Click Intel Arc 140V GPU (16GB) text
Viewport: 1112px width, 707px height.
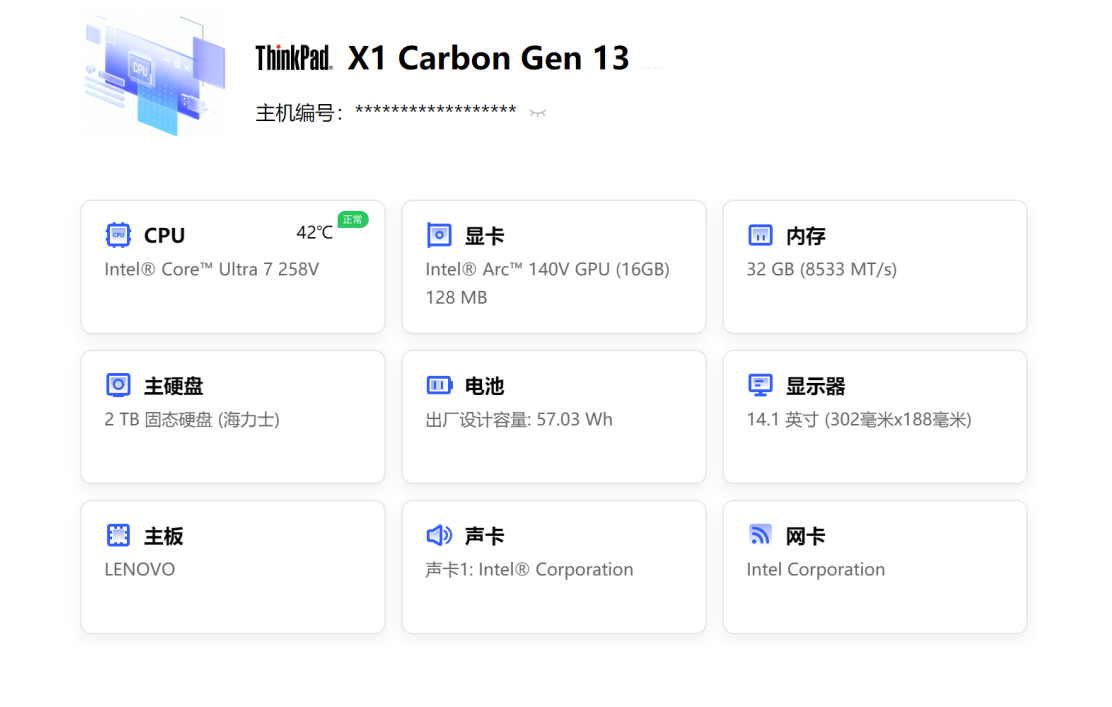click(x=547, y=269)
